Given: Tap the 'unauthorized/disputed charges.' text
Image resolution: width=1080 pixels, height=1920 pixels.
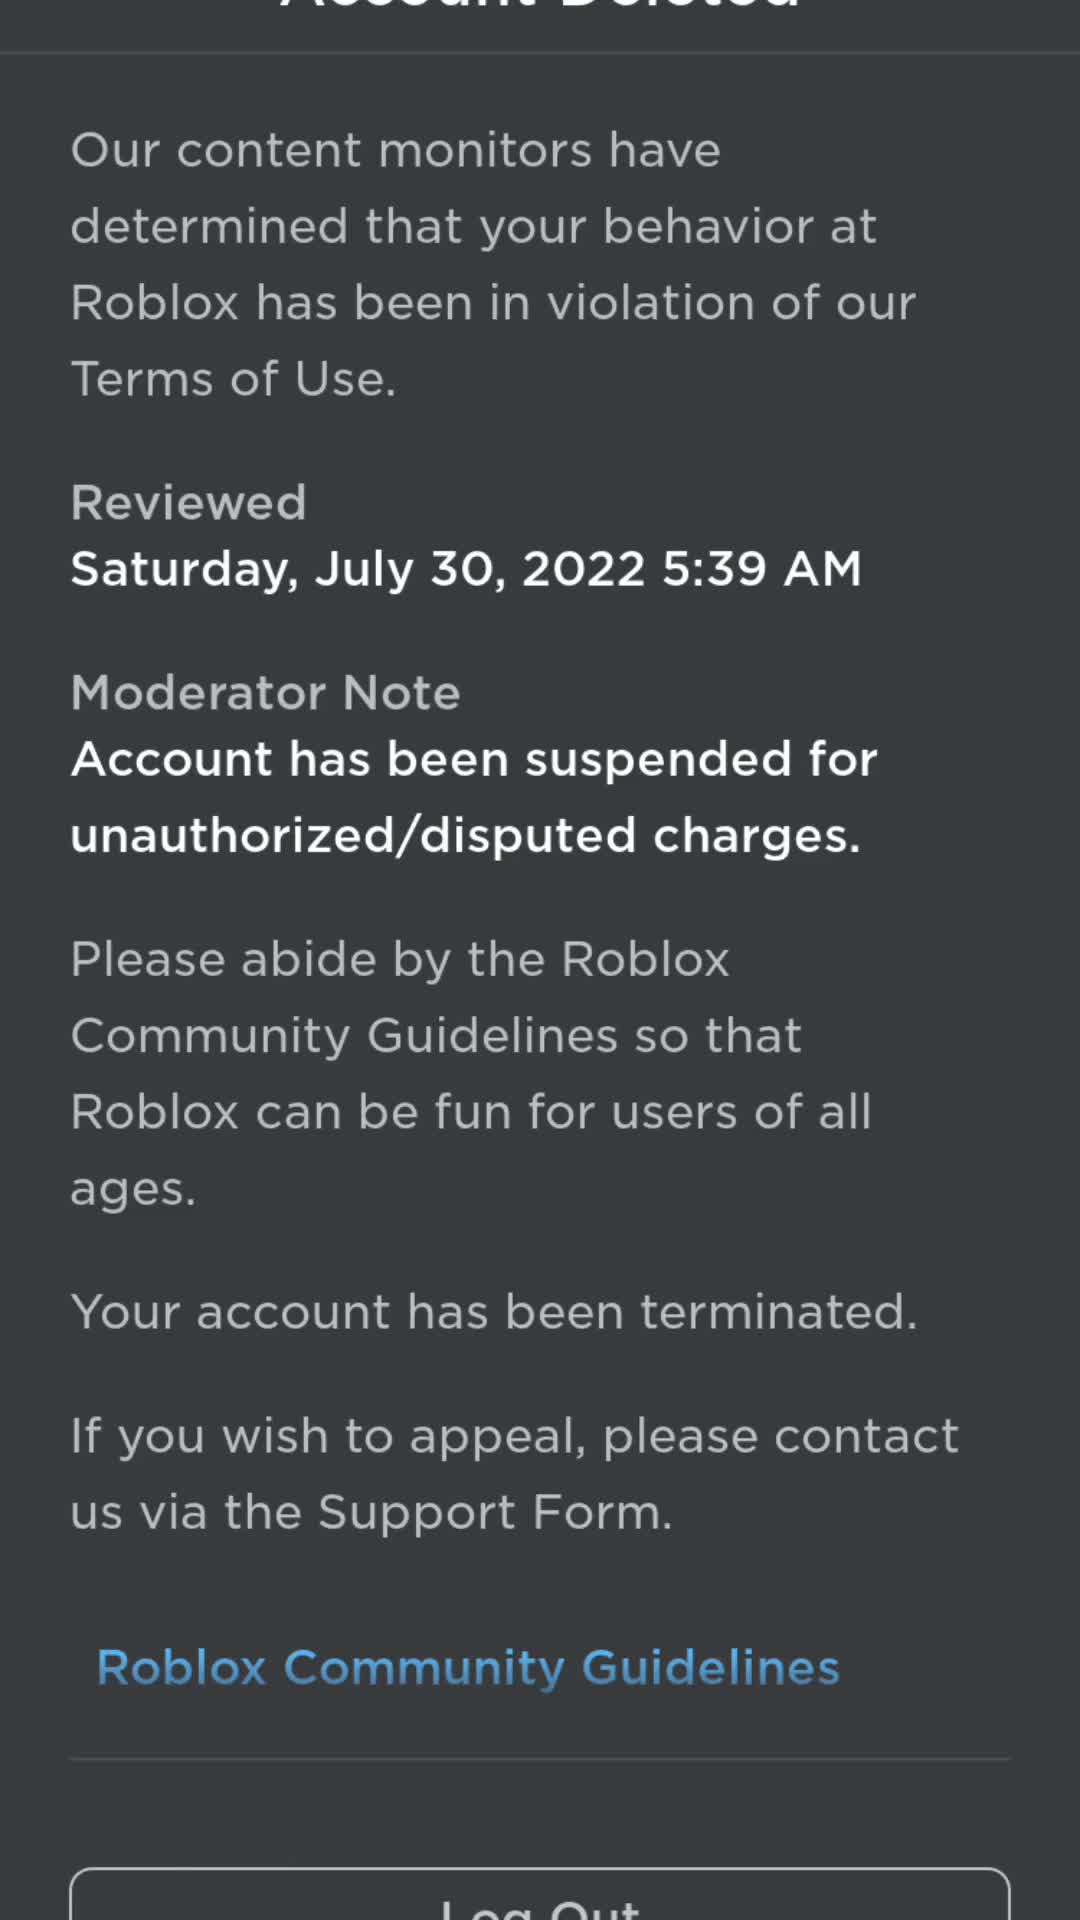Looking at the screenshot, I should click(x=465, y=836).
